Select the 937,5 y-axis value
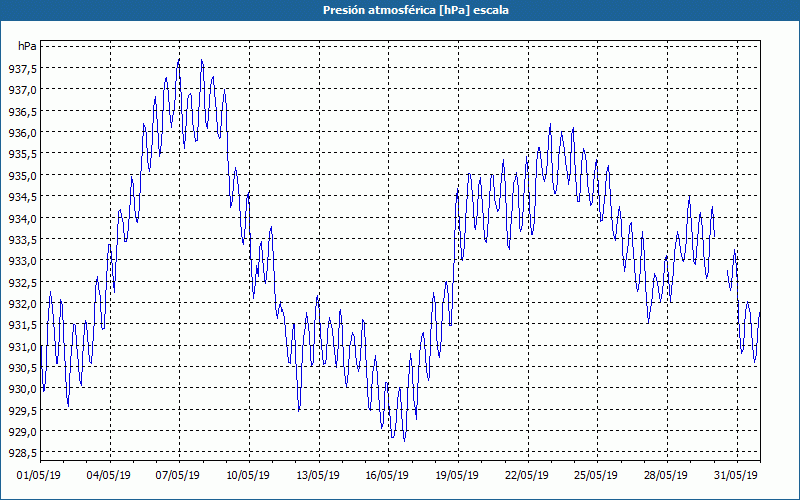Viewport: 800px width, 500px height. (x=22, y=68)
